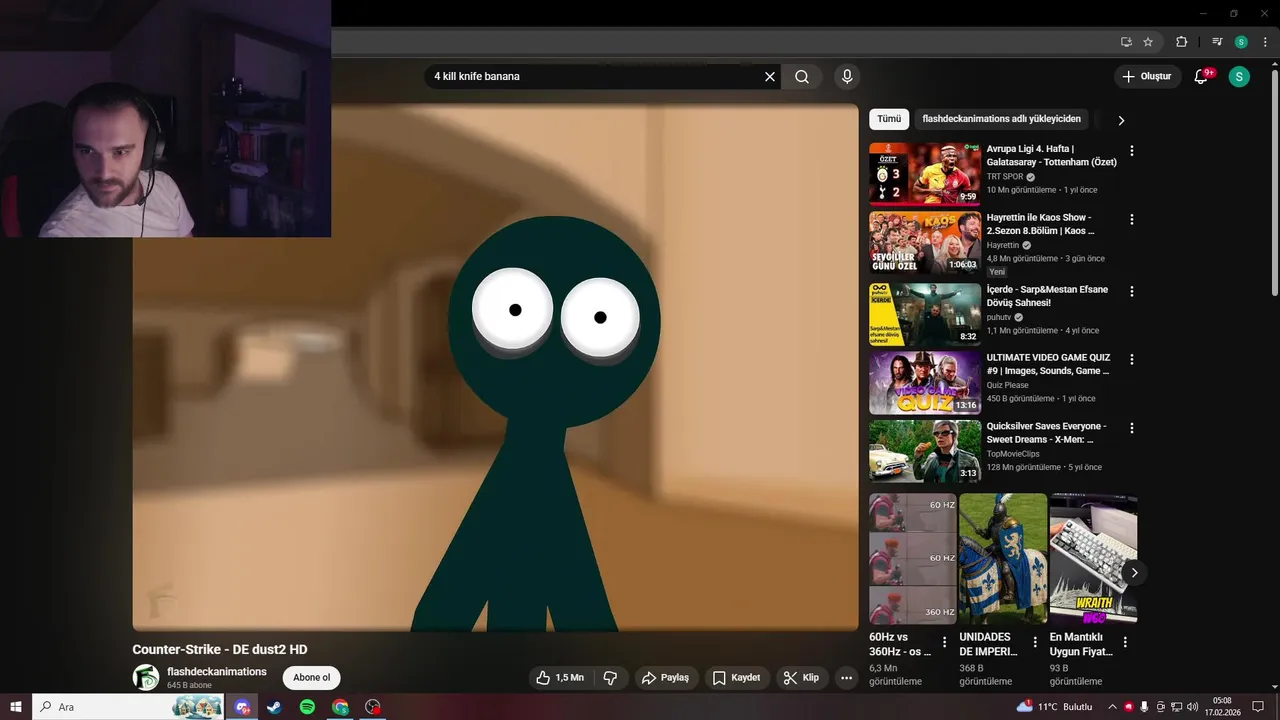The height and width of the screenshot is (720, 1280).
Task: Open İçerde Sarp&Mestan video thumbnail
Action: (925, 314)
